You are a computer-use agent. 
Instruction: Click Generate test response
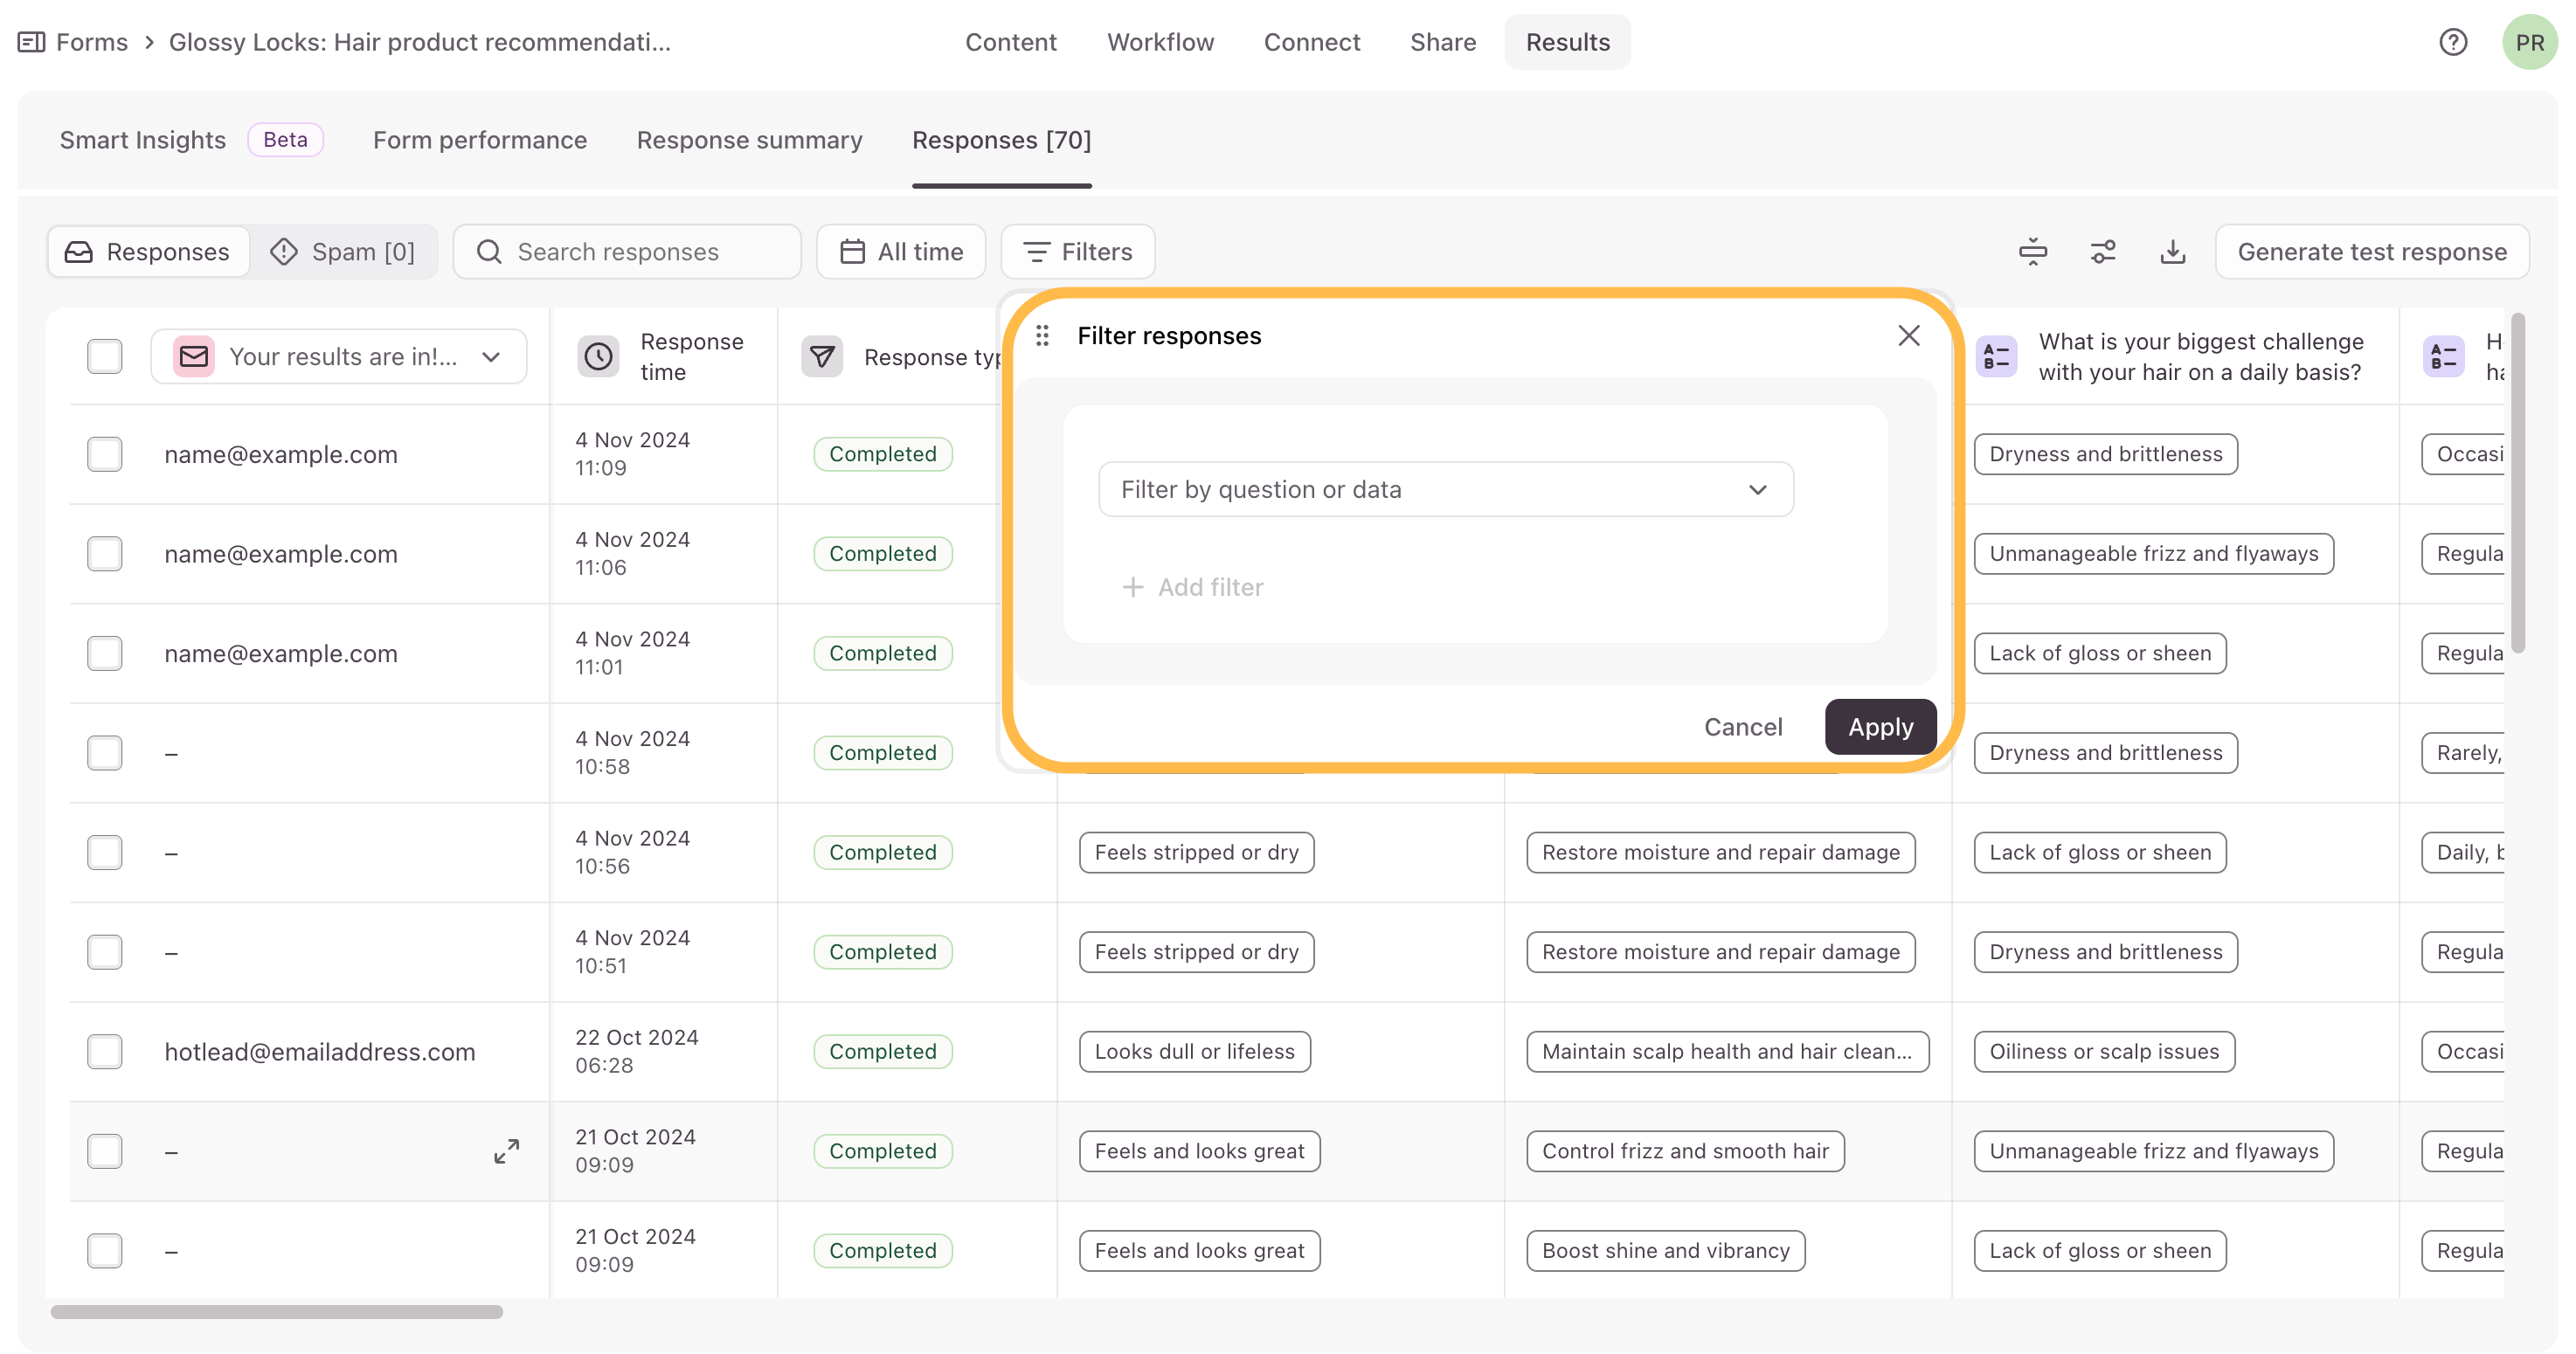tap(2372, 252)
